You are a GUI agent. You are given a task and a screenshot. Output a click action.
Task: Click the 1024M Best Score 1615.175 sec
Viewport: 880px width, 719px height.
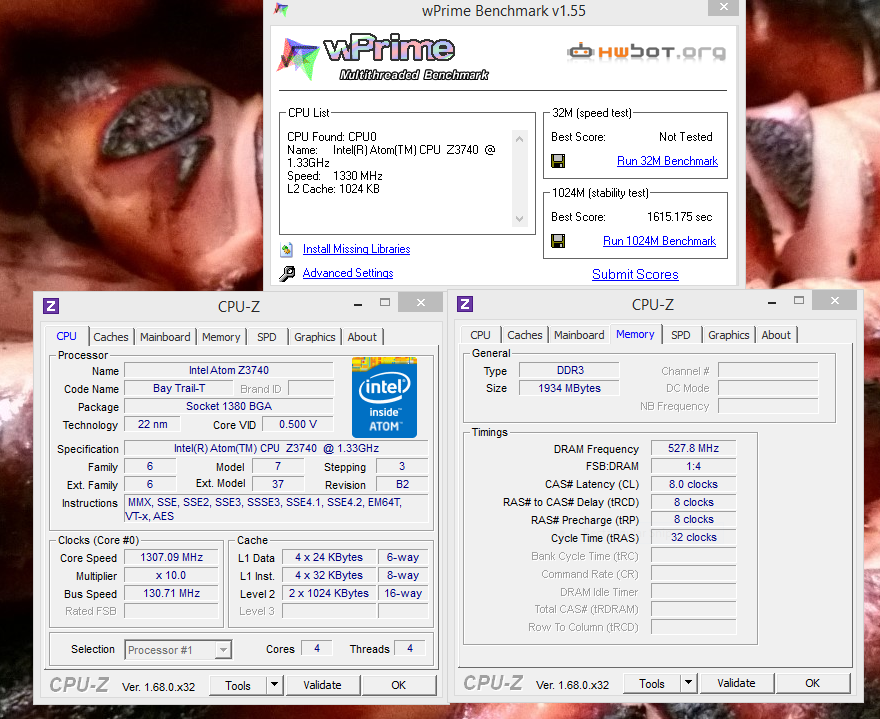tap(679, 217)
